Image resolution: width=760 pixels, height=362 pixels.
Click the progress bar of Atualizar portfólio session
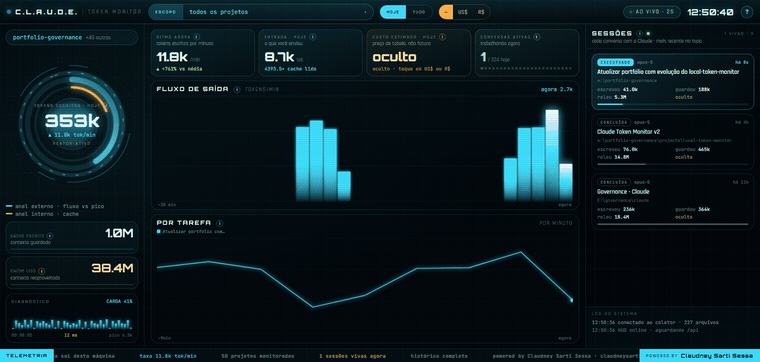click(673, 104)
